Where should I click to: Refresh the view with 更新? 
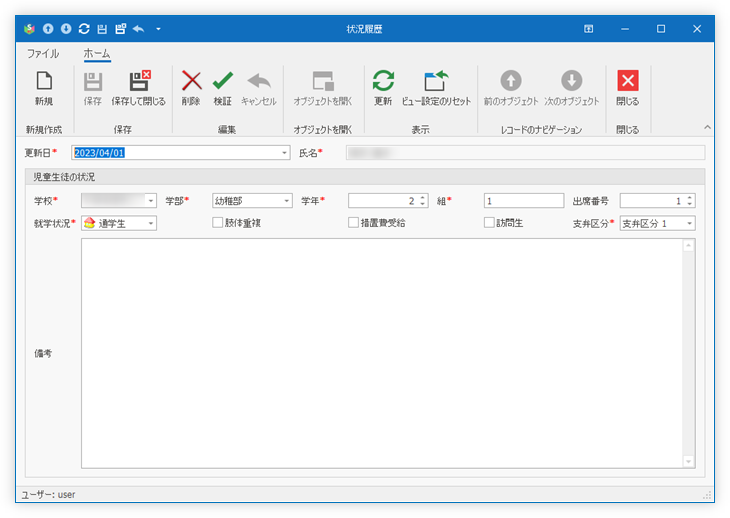coord(383,88)
